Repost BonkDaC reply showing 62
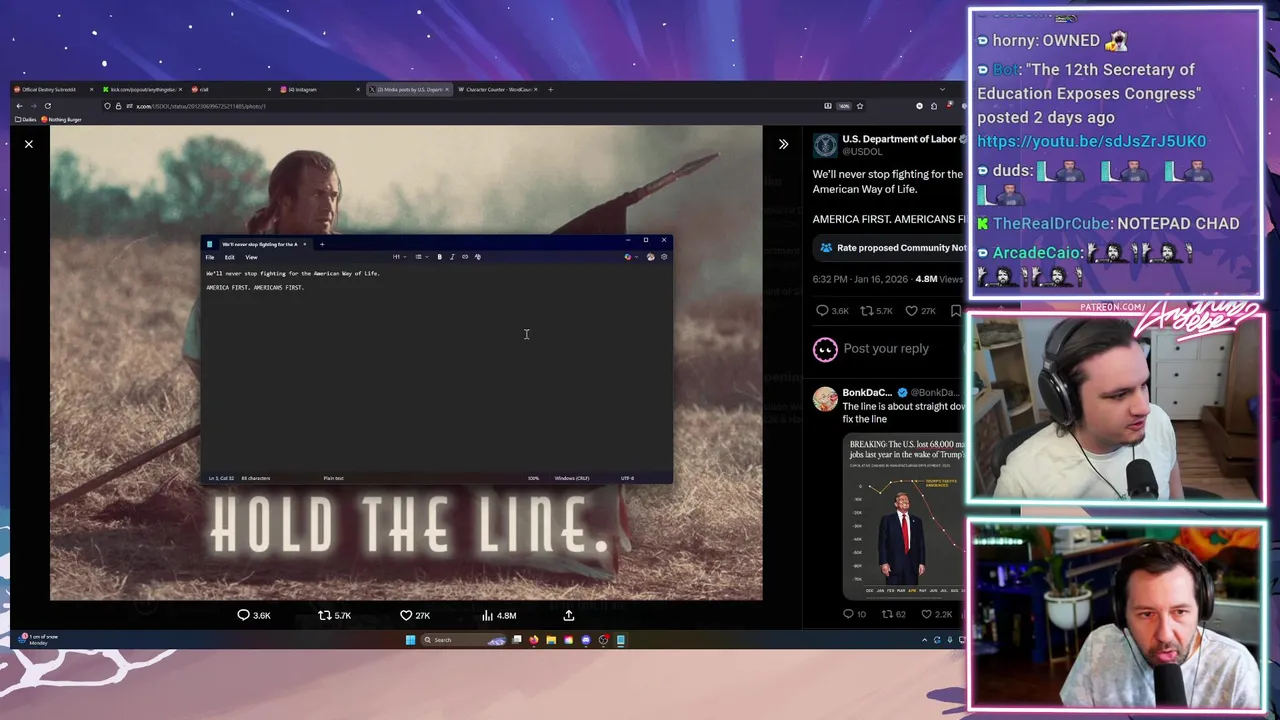This screenshot has height=720, width=1280. (886, 614)
